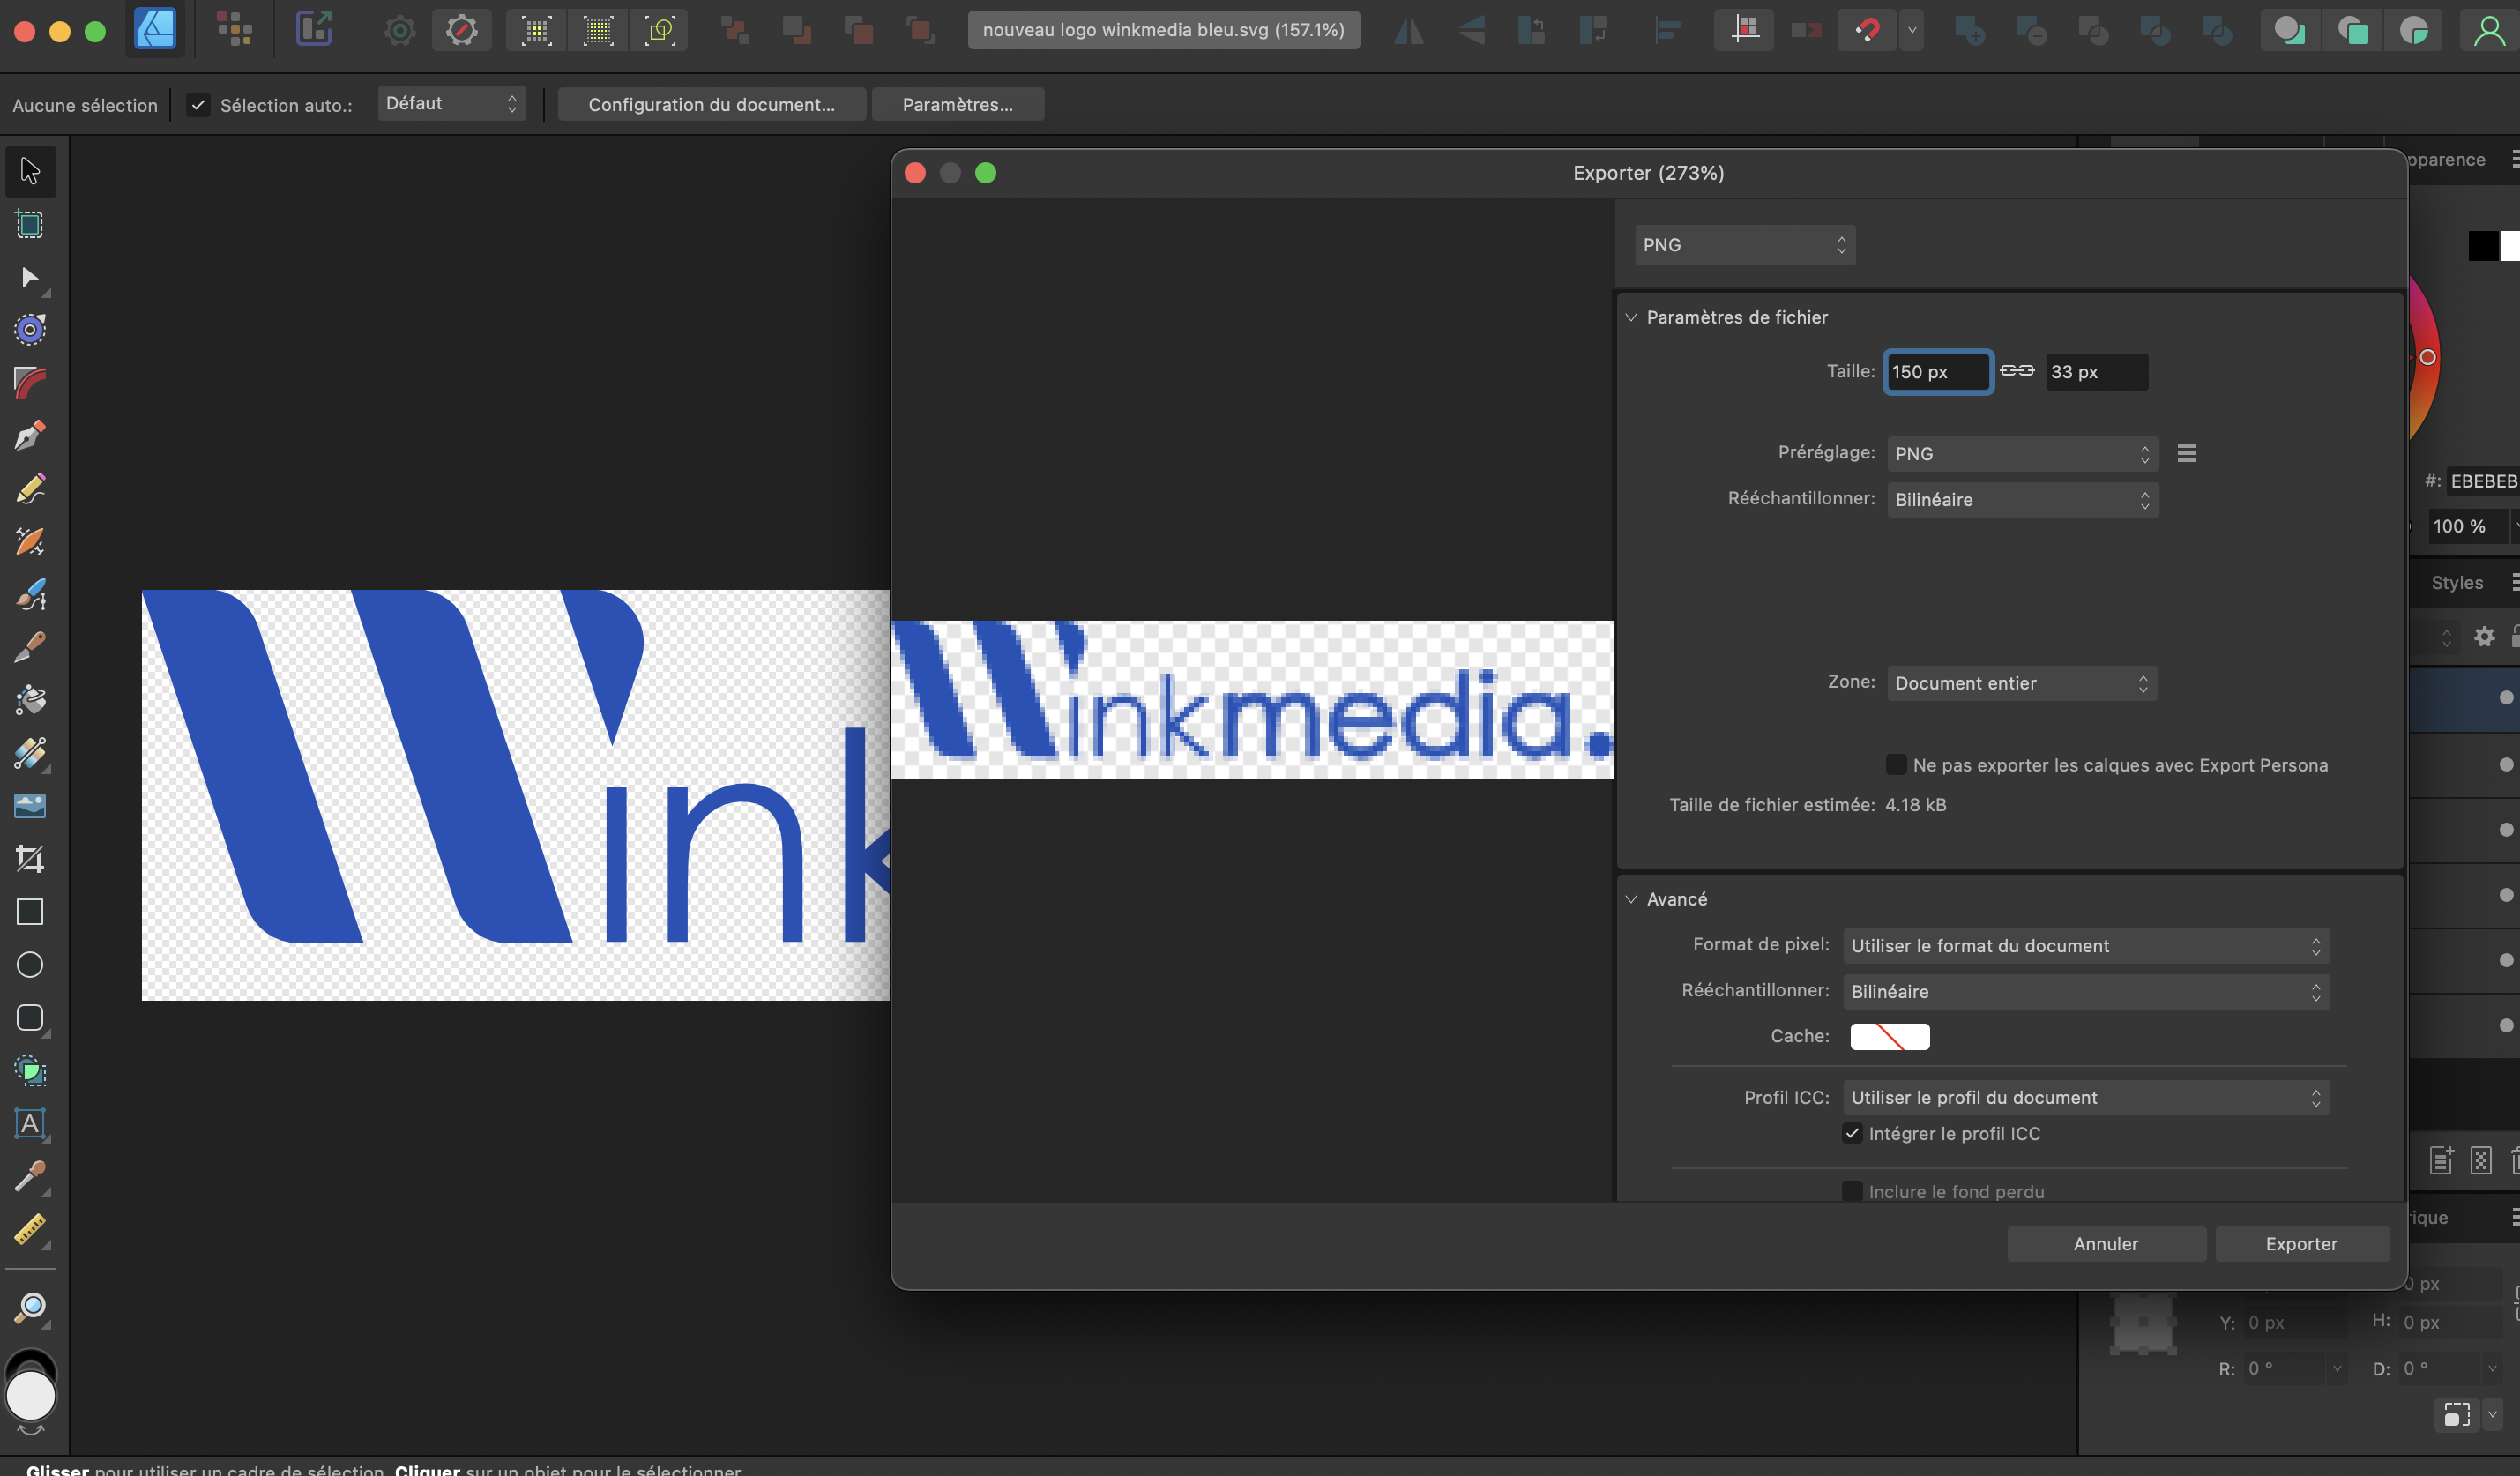Screen dimensions: 2520x1476
Task: Select the Artistic Text tool
Action: [x=29, y=1125]
